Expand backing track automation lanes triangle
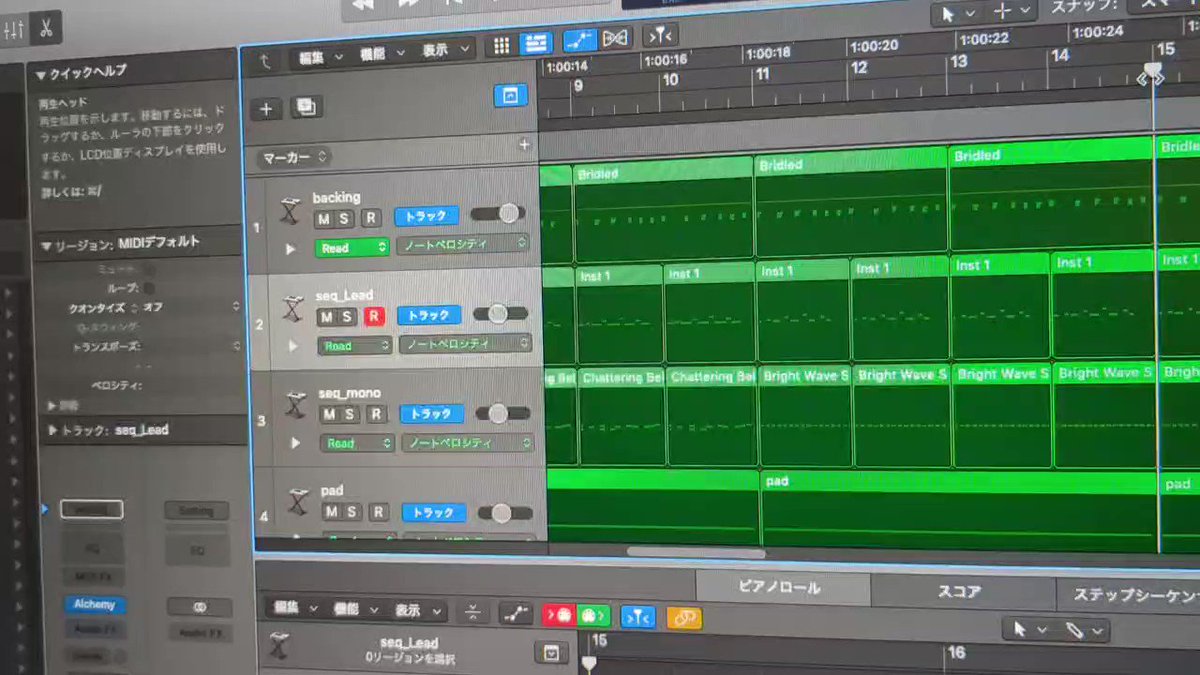The height and width of the screenshot is (675, 1200). point(291,249)
